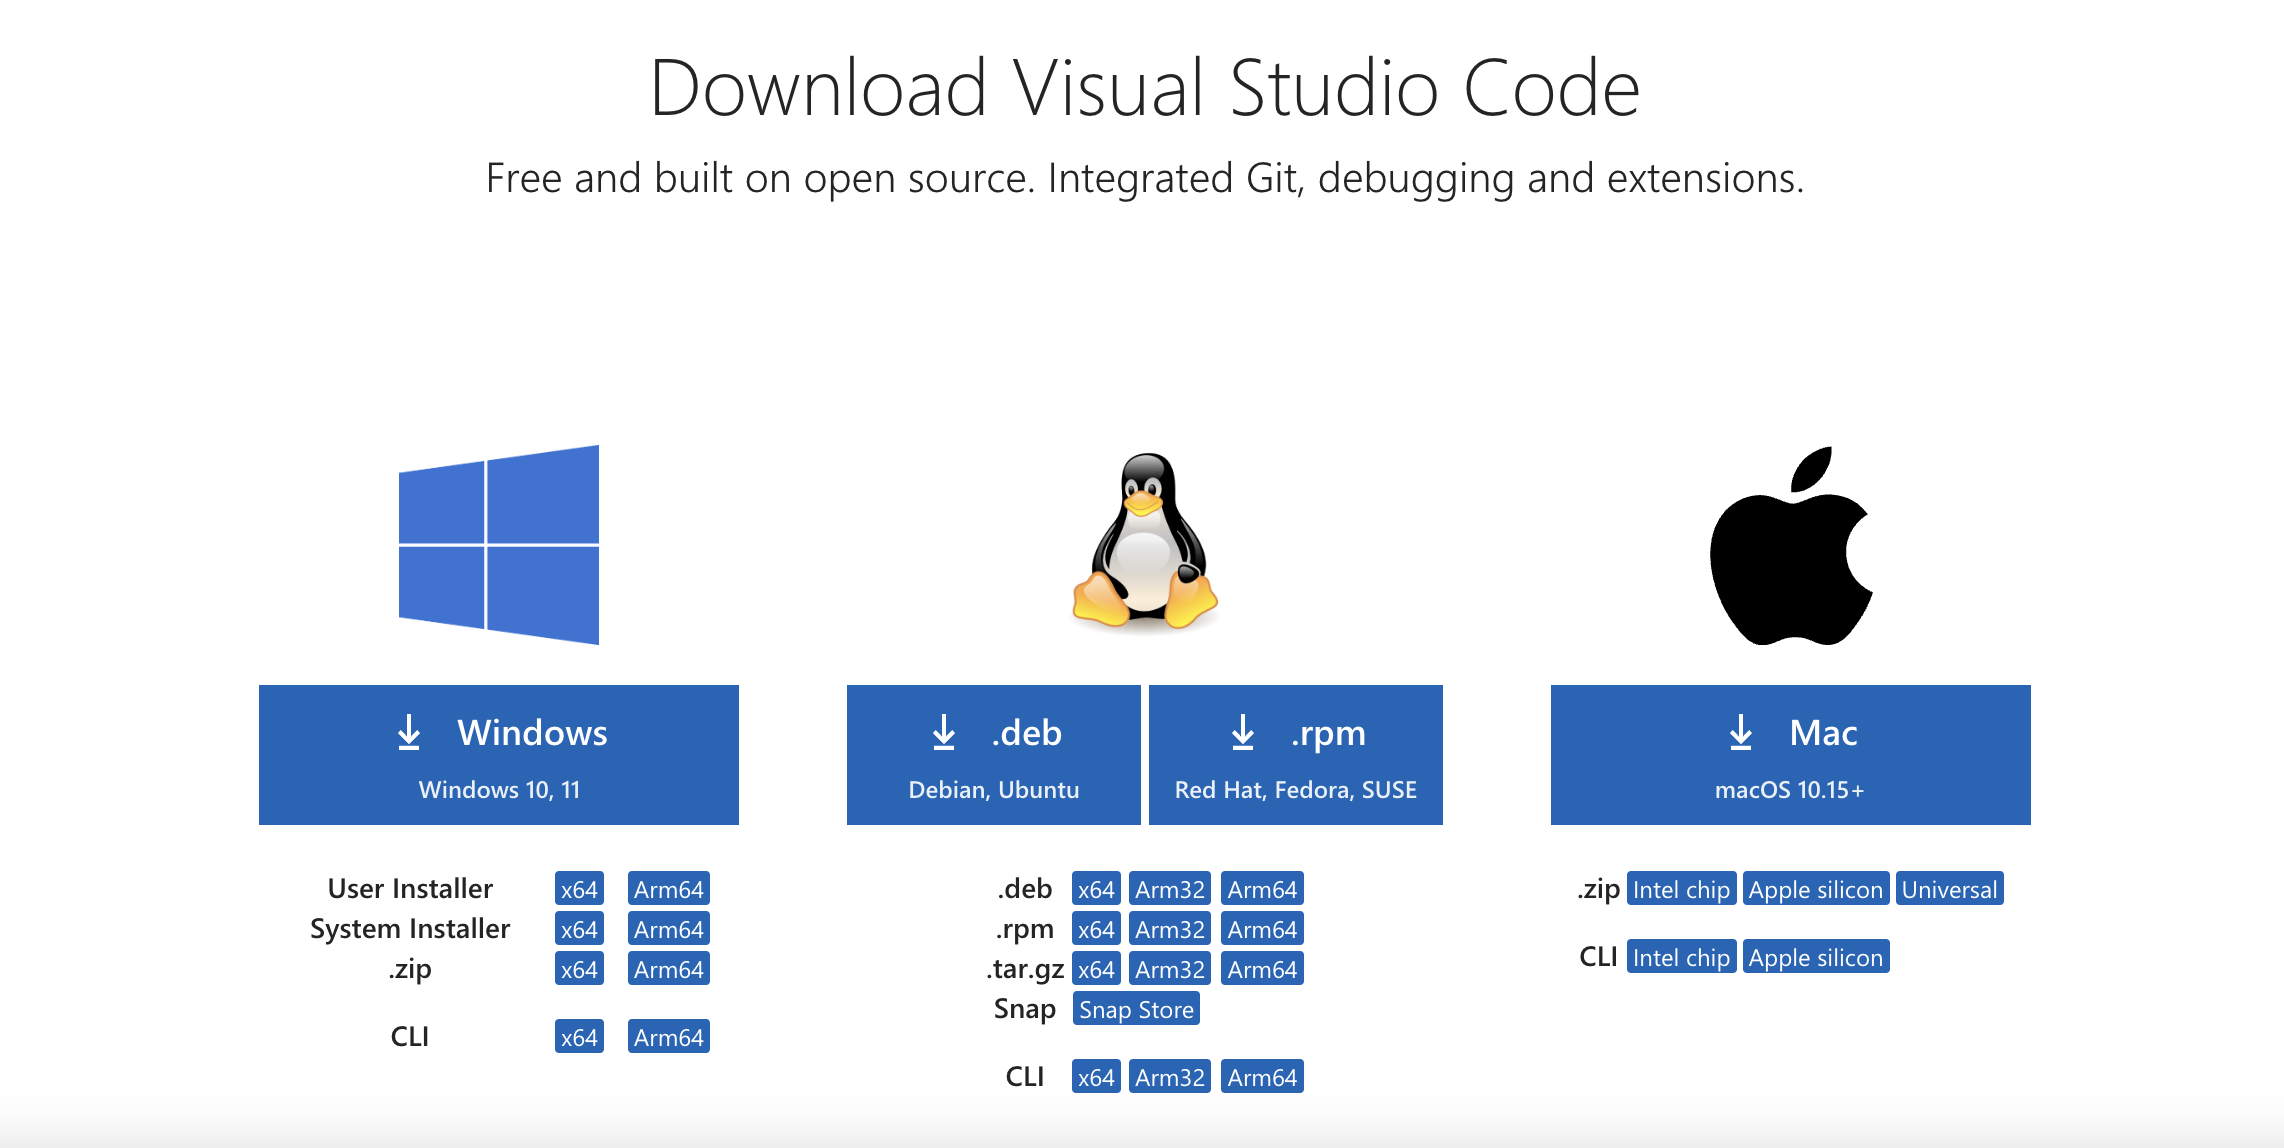Download the .rpm package for Red Hat
The width and height of the screenshot is (2284, 1148).
tap(1295, 755)
